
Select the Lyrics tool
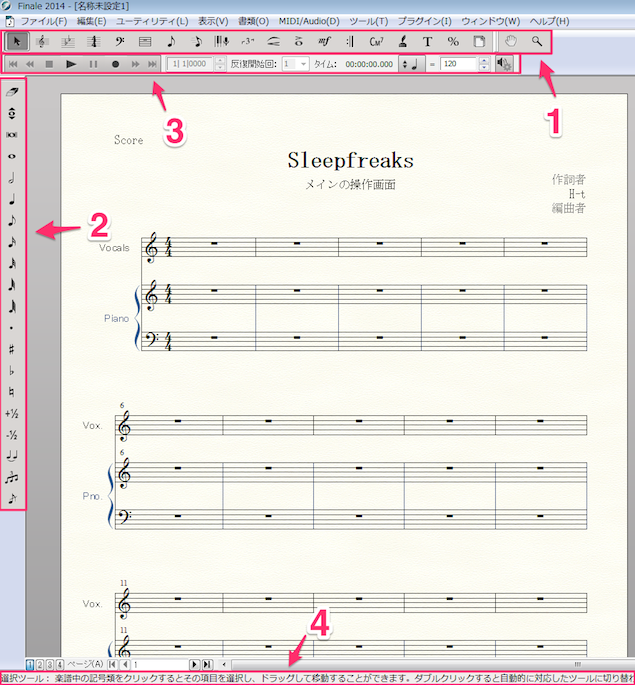click(x=402, y=42)
